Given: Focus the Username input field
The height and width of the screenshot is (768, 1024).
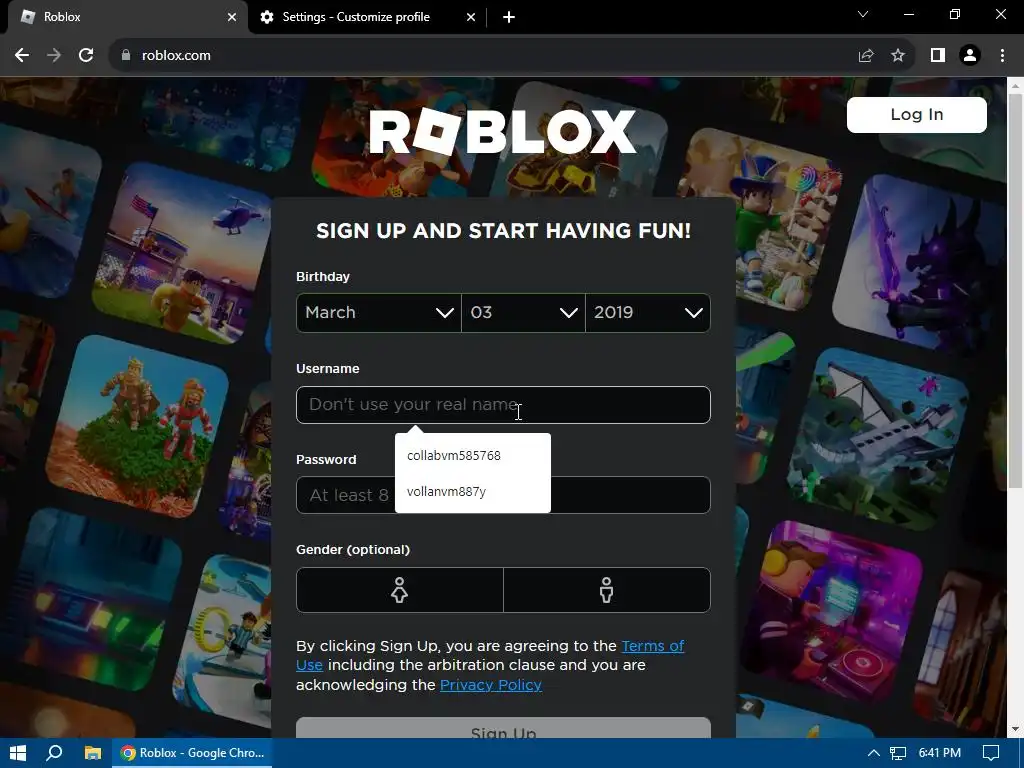Looking at the screenshot, I should 503,405.
